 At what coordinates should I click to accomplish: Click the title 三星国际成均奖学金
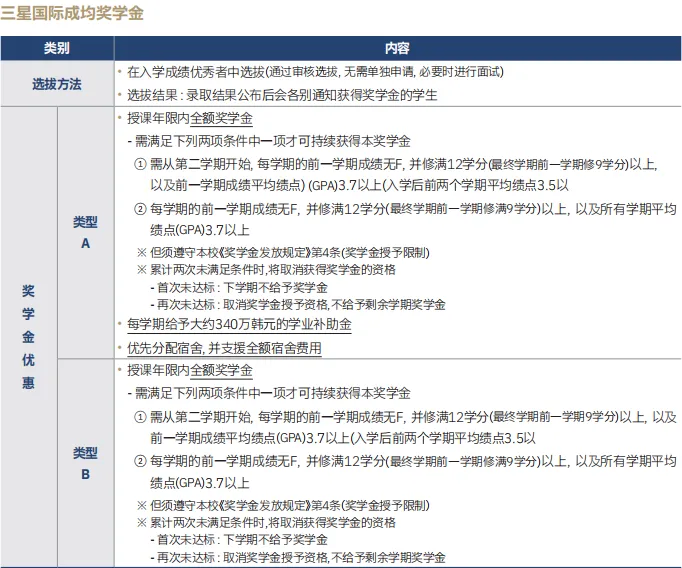coord(72,13)
